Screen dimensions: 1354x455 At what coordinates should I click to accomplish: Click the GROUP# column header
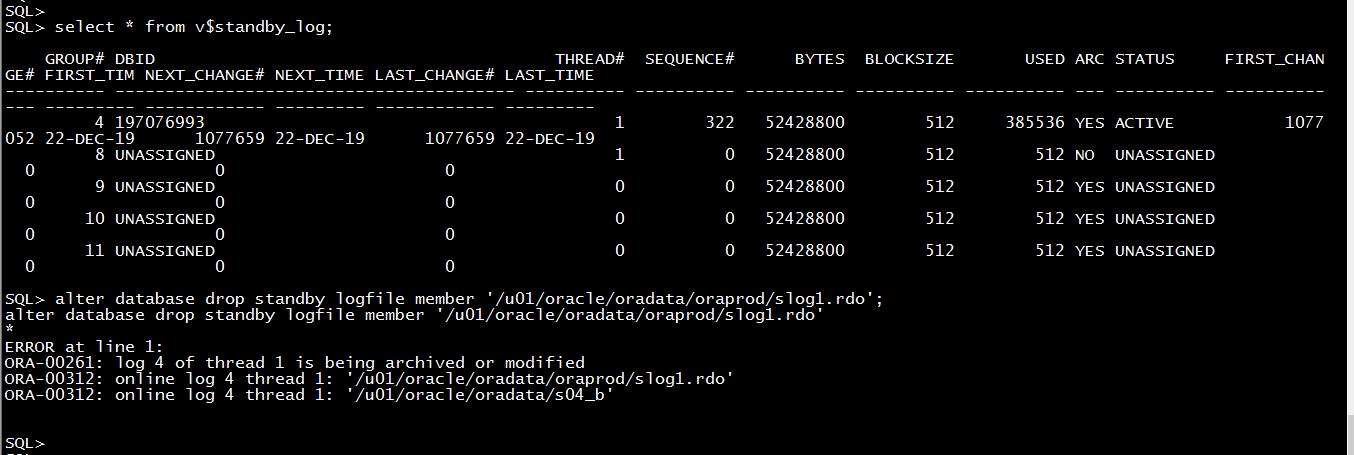(x=75, y=59)
